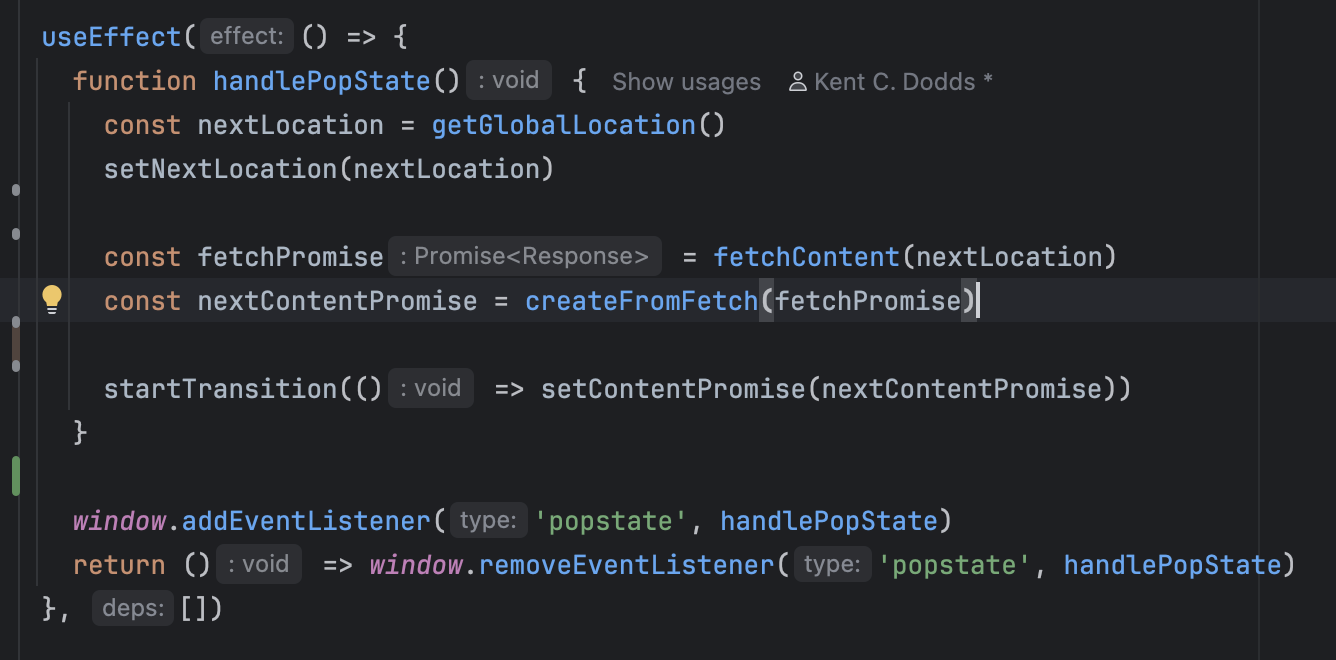Click the createFromFetch function call

pos(642,301)
